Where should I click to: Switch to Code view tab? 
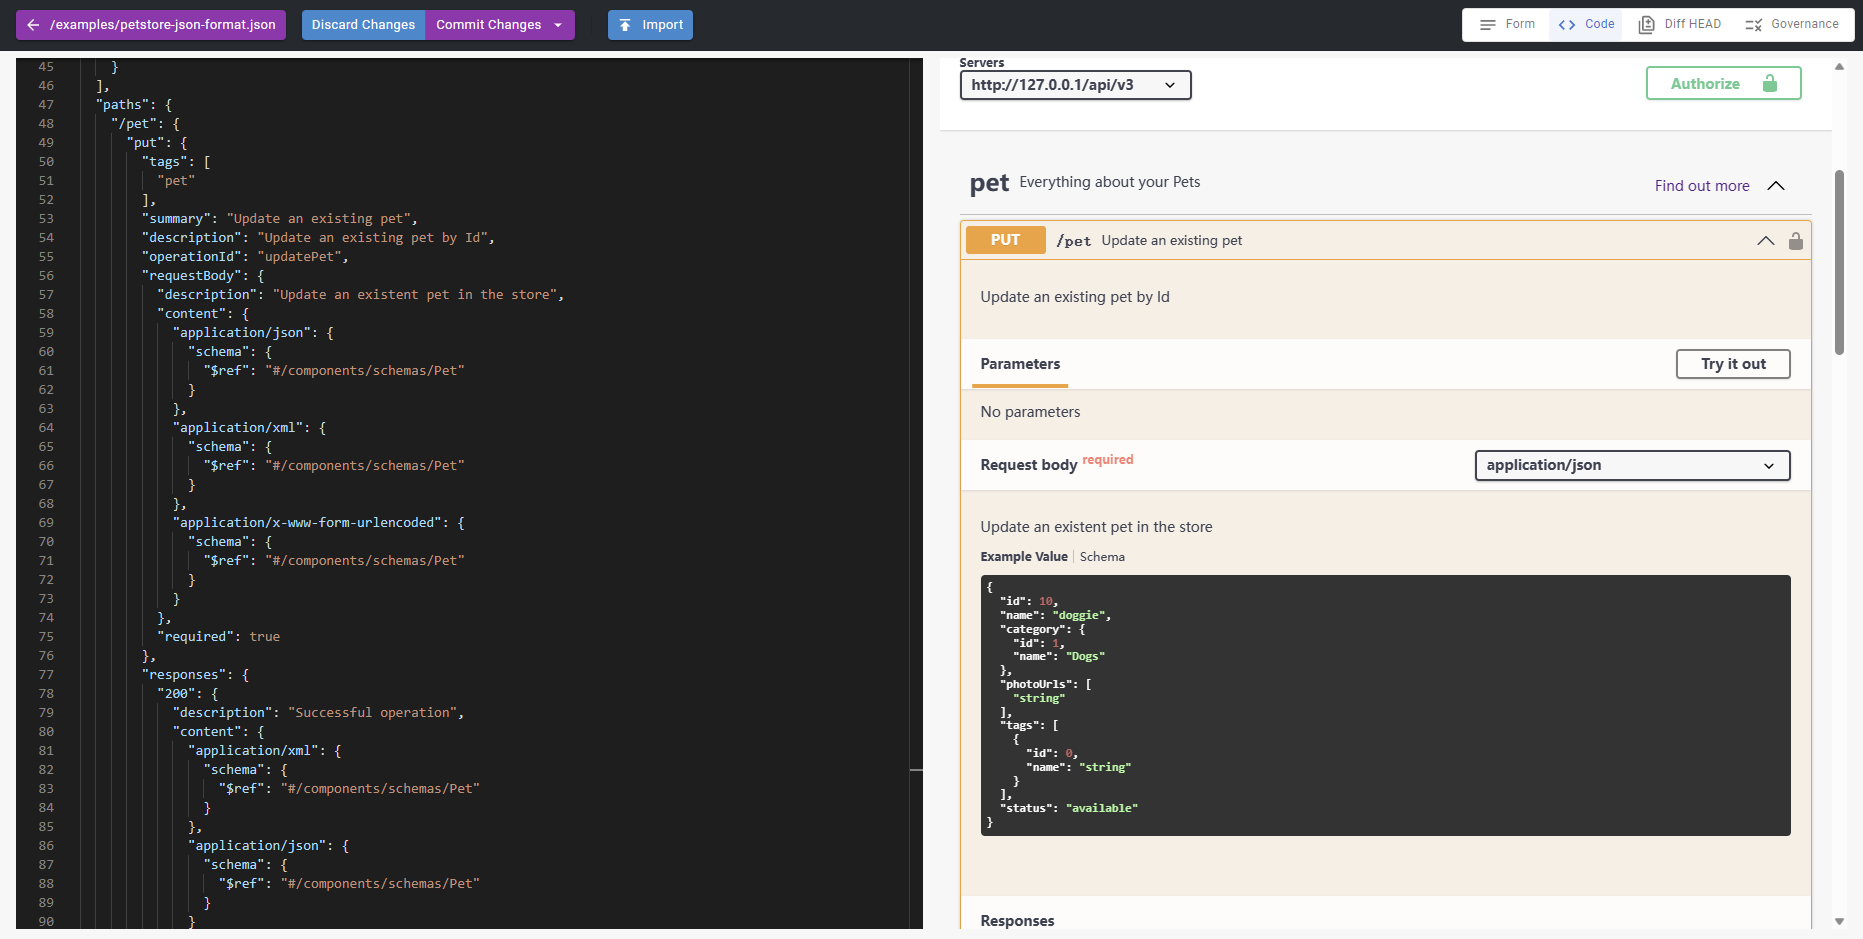pos(1587,24)
